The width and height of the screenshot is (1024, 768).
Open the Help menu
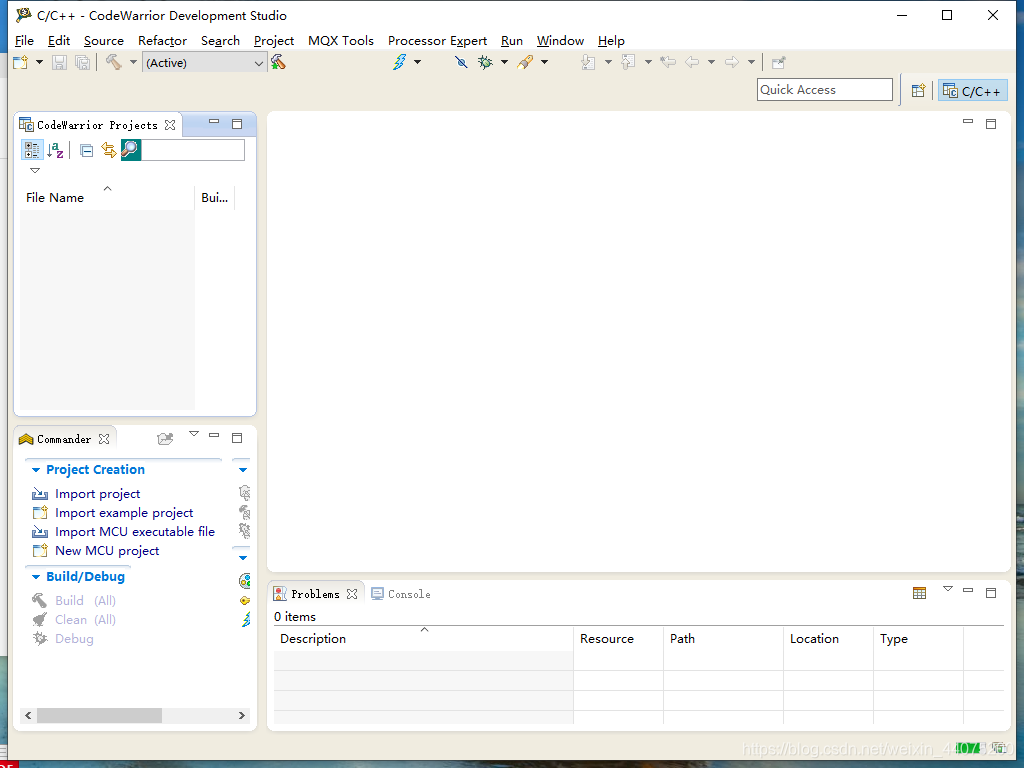click(x=611, y=40)
